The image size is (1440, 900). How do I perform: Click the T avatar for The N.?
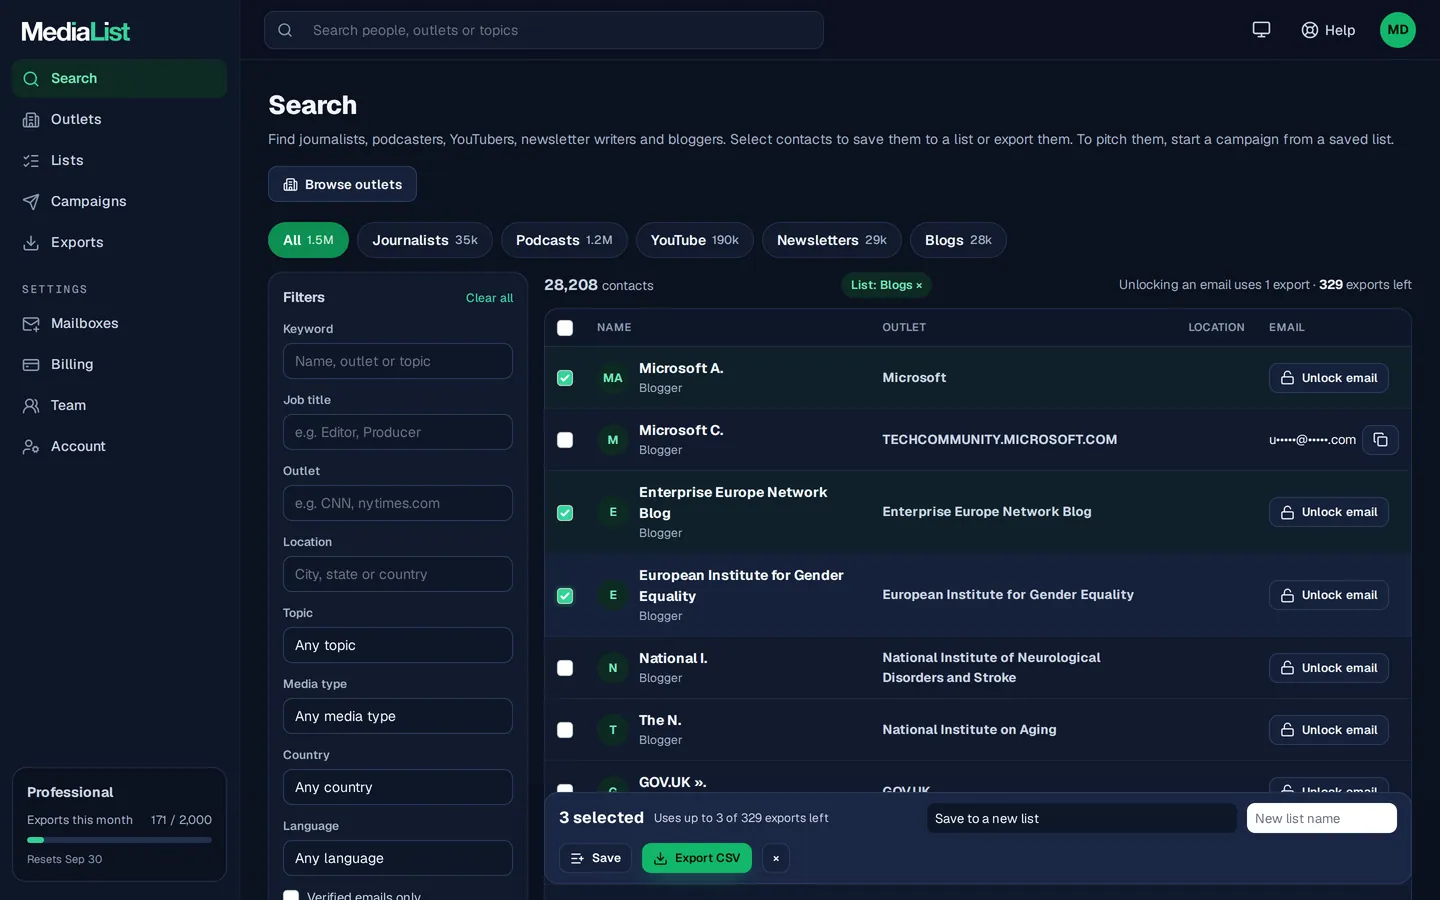point(613,730)
